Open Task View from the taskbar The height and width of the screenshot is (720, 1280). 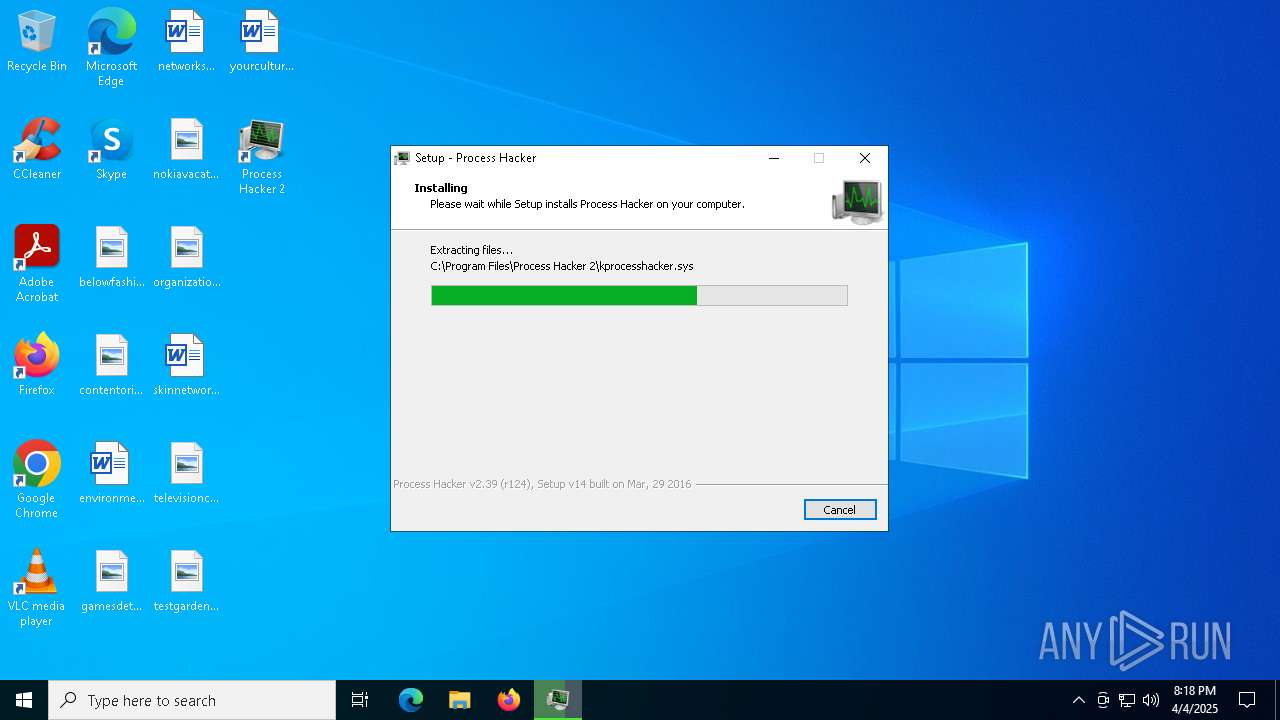click(x=360, y=700)
